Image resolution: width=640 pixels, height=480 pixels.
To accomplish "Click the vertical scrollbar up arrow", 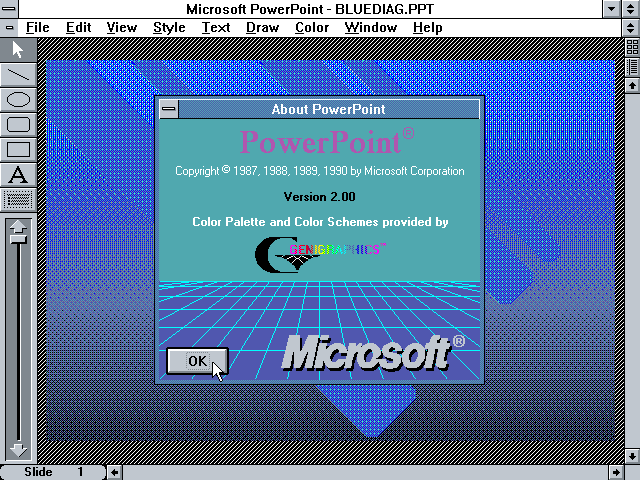I will tap(632, 86).
